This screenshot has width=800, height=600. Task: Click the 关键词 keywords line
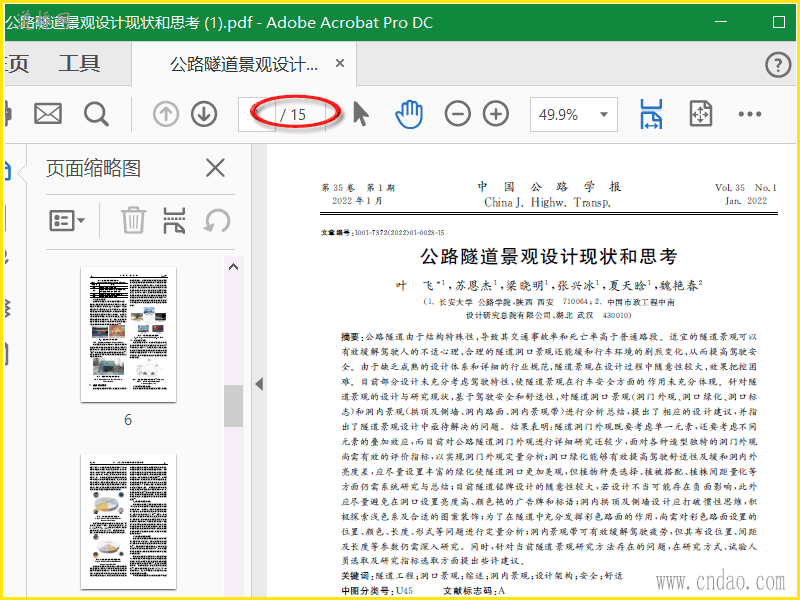482,576
